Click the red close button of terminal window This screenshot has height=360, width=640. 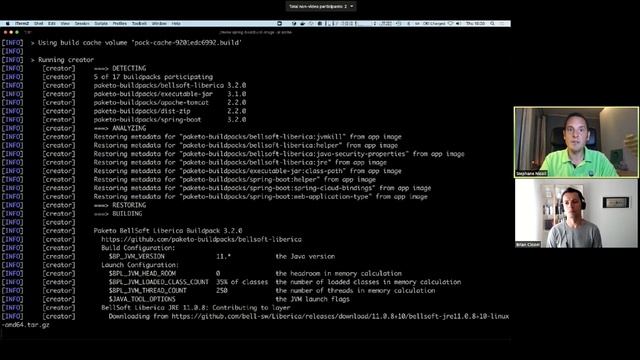(5, 32)
